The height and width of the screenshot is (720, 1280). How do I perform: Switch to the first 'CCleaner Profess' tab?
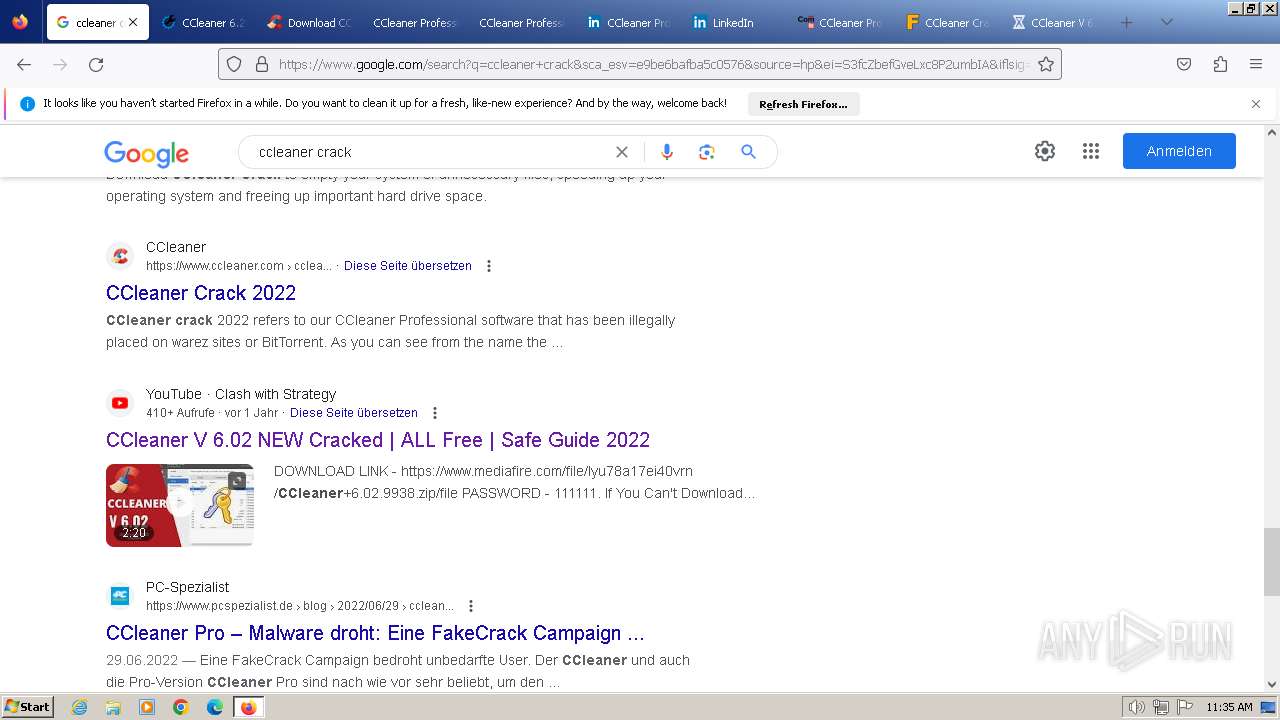point(415,22)
